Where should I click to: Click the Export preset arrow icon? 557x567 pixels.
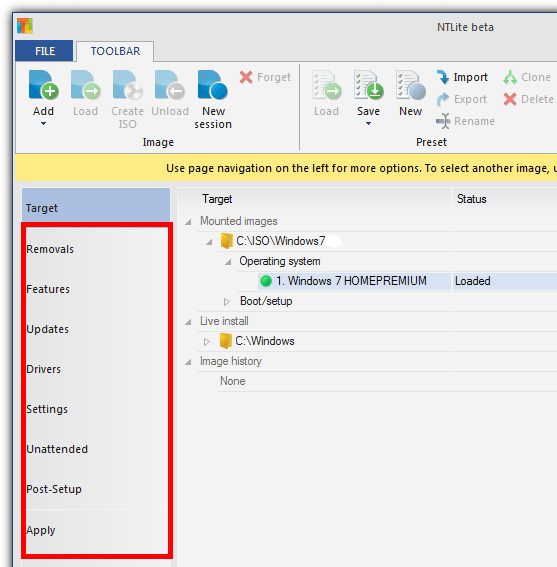tap(443, 99)
